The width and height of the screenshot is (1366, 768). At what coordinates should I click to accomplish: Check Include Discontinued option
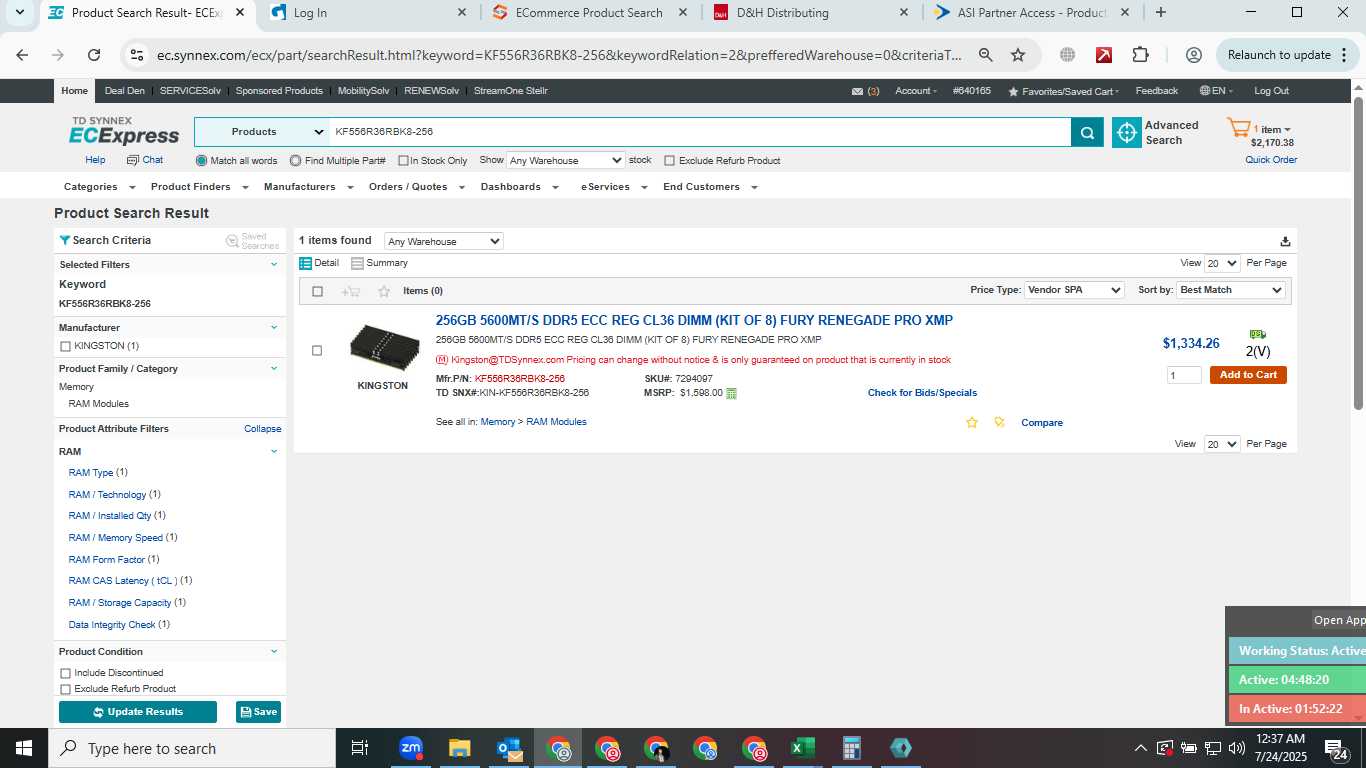coord(66,673)
